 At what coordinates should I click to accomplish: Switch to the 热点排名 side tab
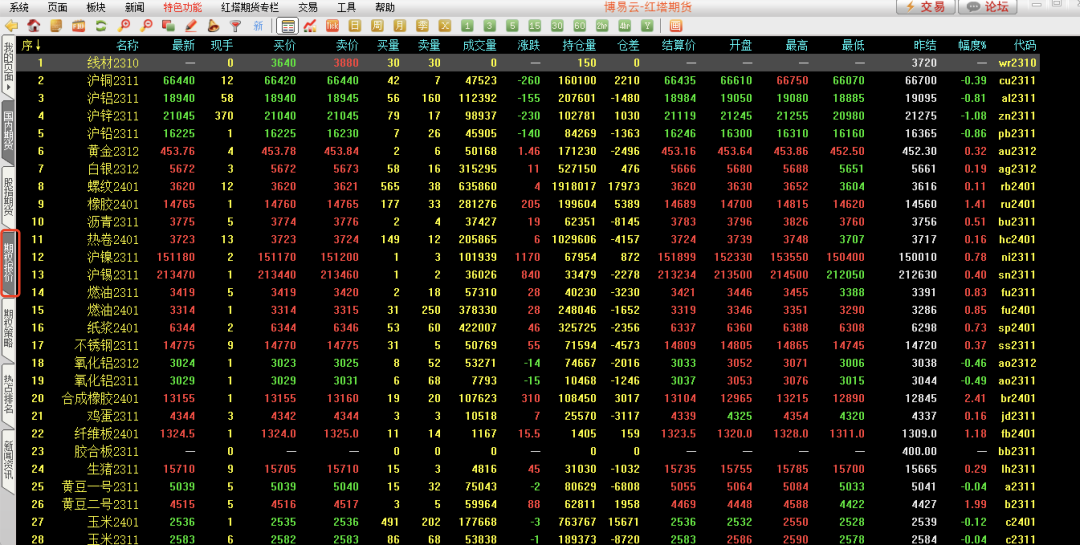click(x=9, y=393)
